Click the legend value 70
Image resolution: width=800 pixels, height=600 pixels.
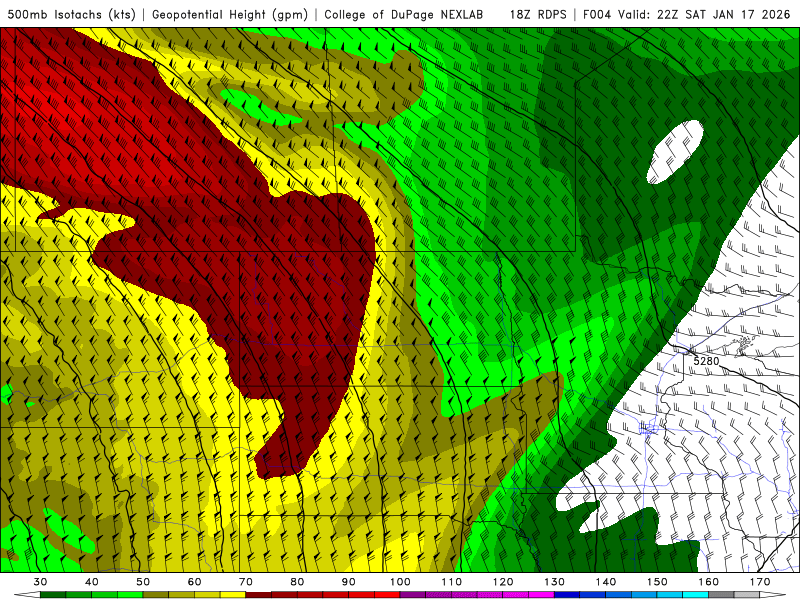246,582
